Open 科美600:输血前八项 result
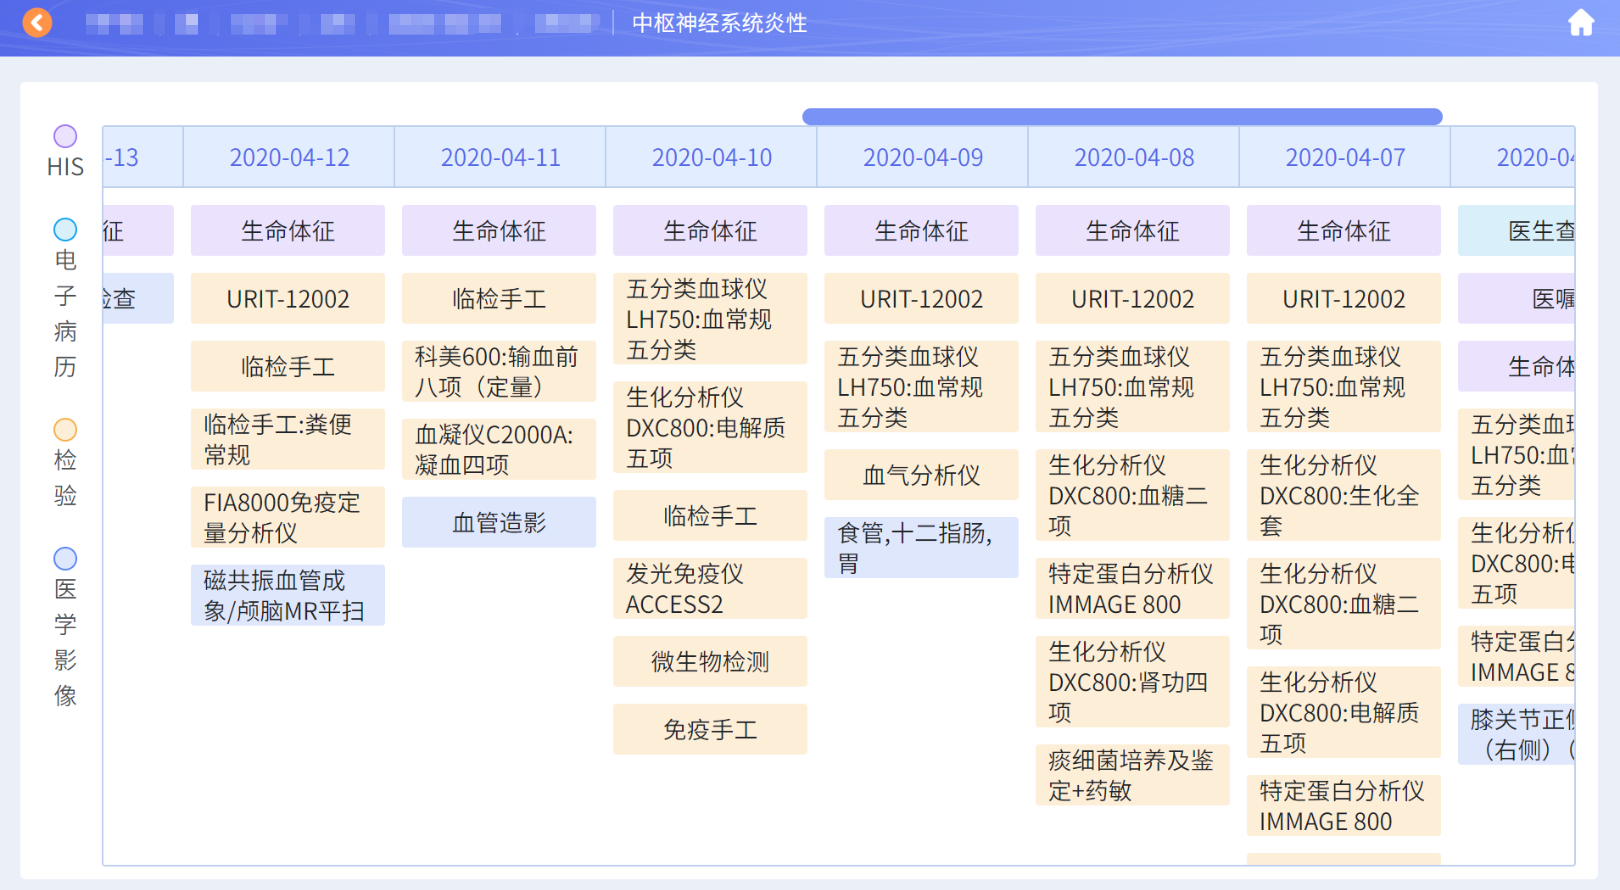Image resolution: width=1620 pixels, height=890 pixels. click(x=499, y=372)
